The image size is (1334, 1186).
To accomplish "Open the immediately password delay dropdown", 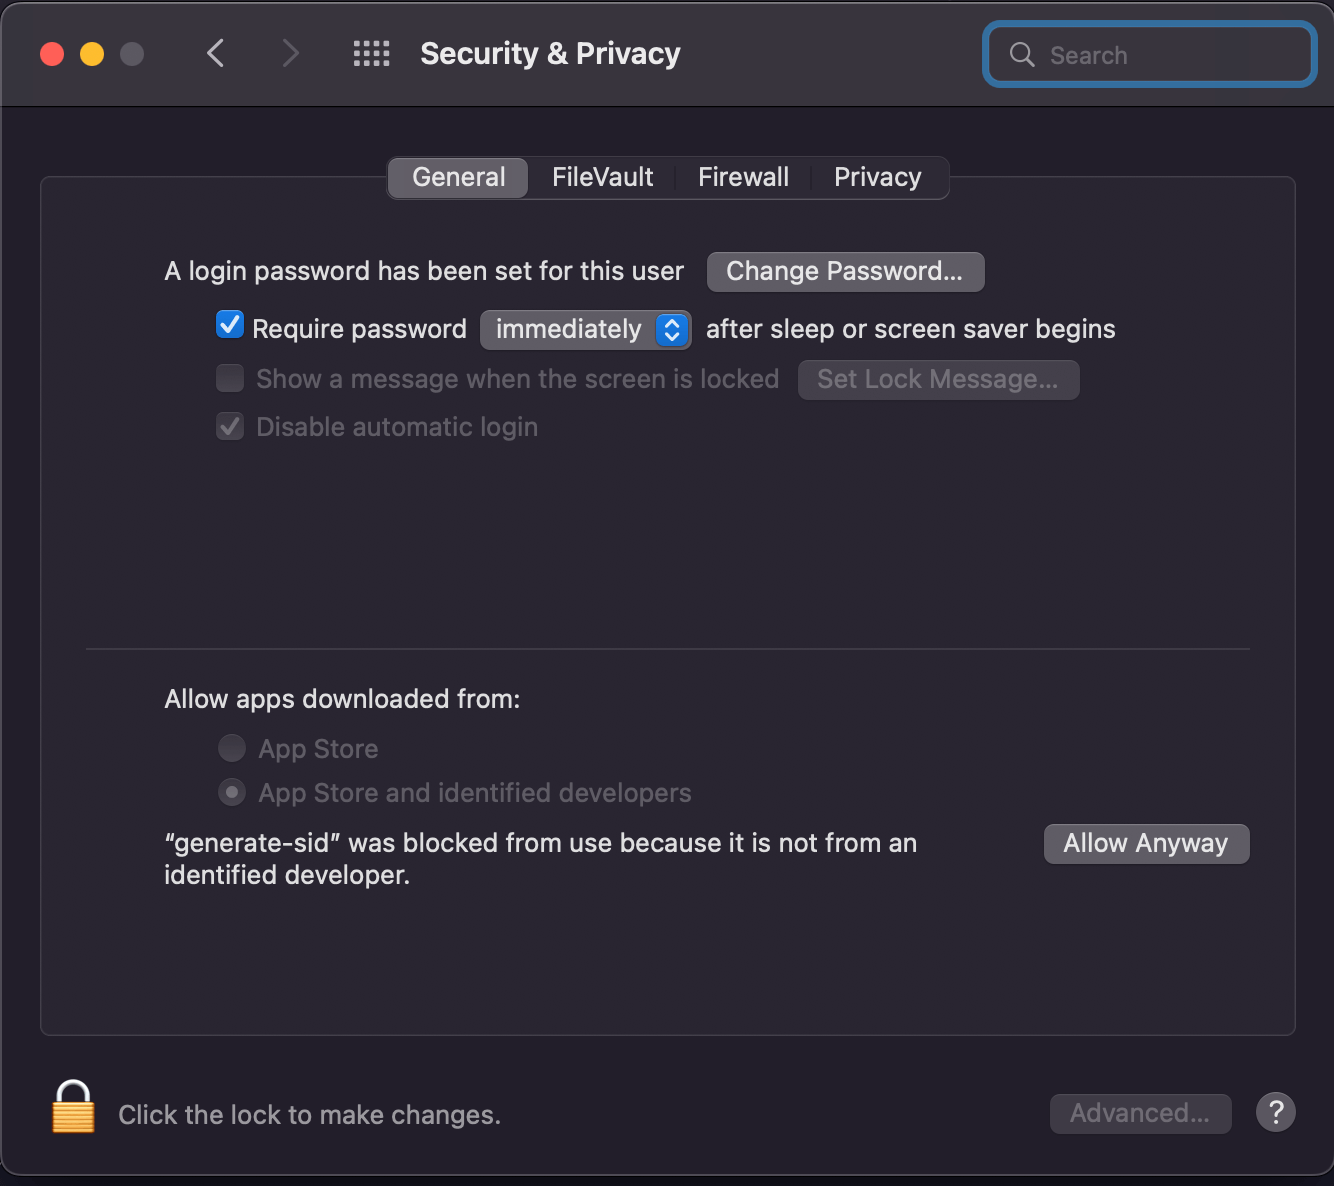I will pos(586,329).
